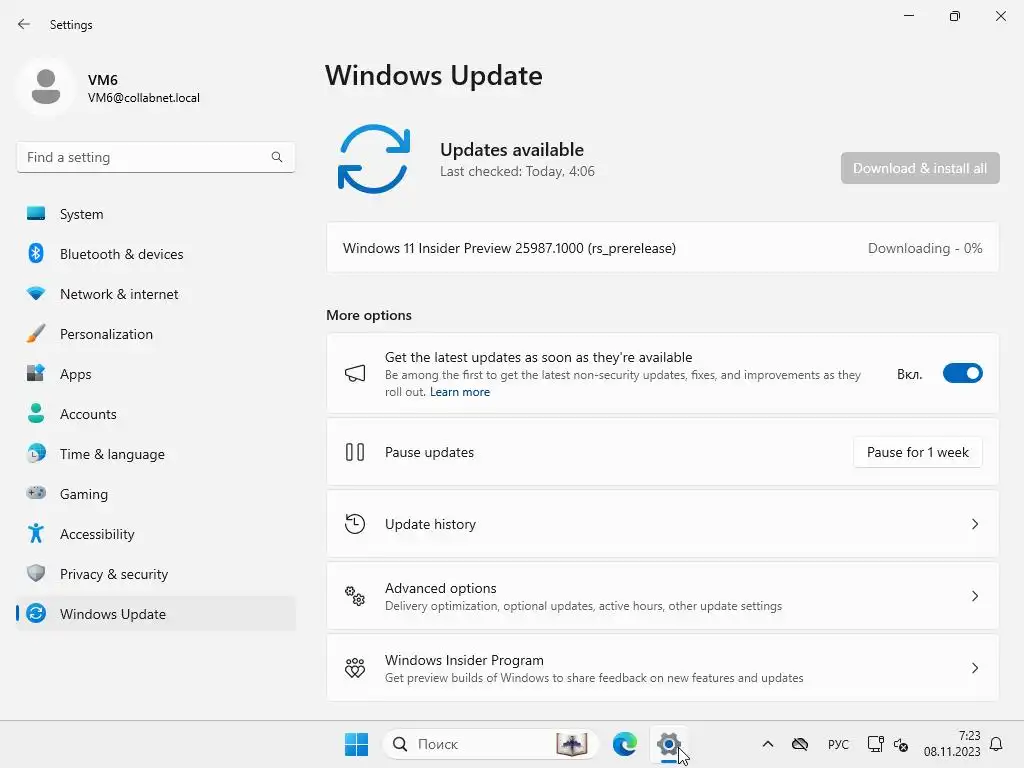Click the large blue update refresh arrows

(x=374, y=159)
